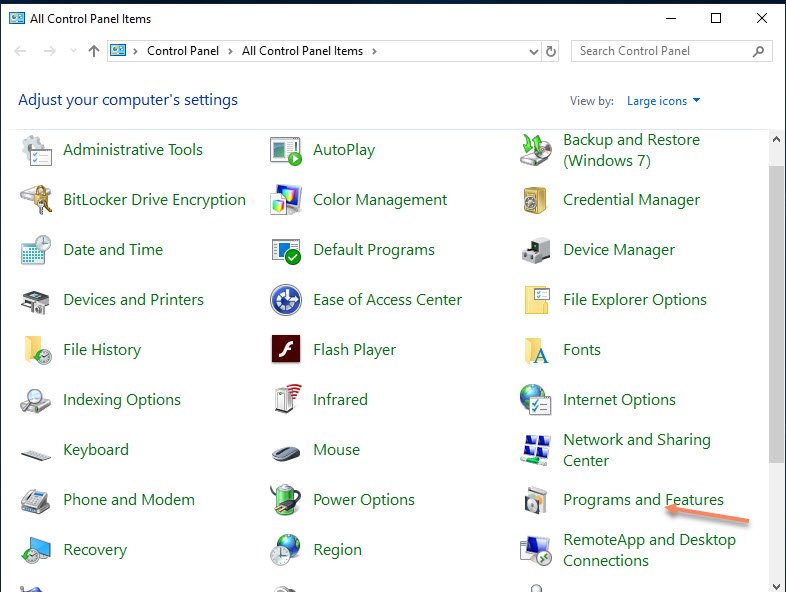Click the Credential Manager safe icon
The height and width of the screenshot is (592, 786).
click(535, 200)
